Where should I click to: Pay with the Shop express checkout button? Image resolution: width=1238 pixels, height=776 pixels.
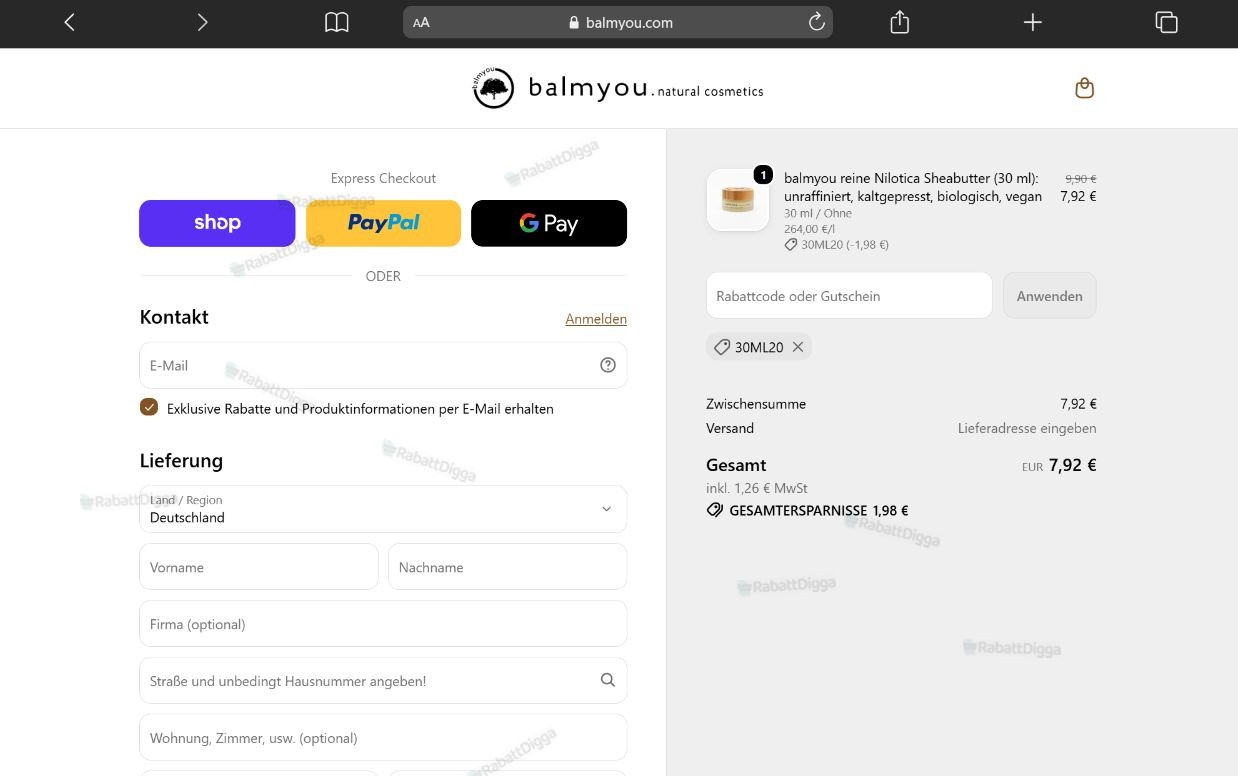pyautogui.click(x=217, y=223)
